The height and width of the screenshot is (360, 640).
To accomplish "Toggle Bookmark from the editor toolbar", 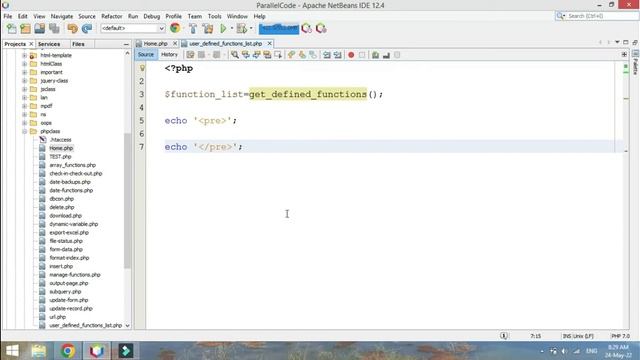I will [x=313, y=55].
